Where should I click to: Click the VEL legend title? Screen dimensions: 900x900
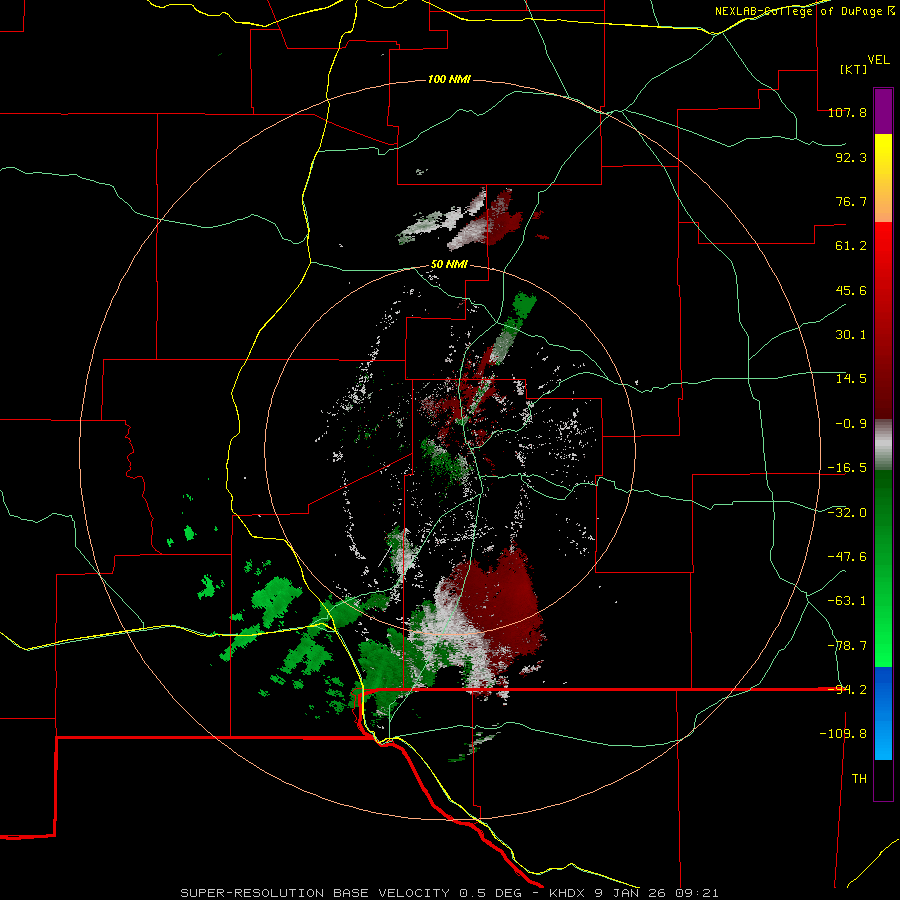tap(878, 60)
